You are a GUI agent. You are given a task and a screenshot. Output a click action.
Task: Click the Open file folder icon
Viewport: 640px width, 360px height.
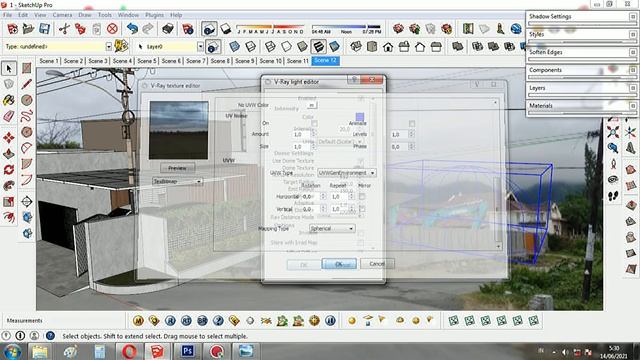28,29
